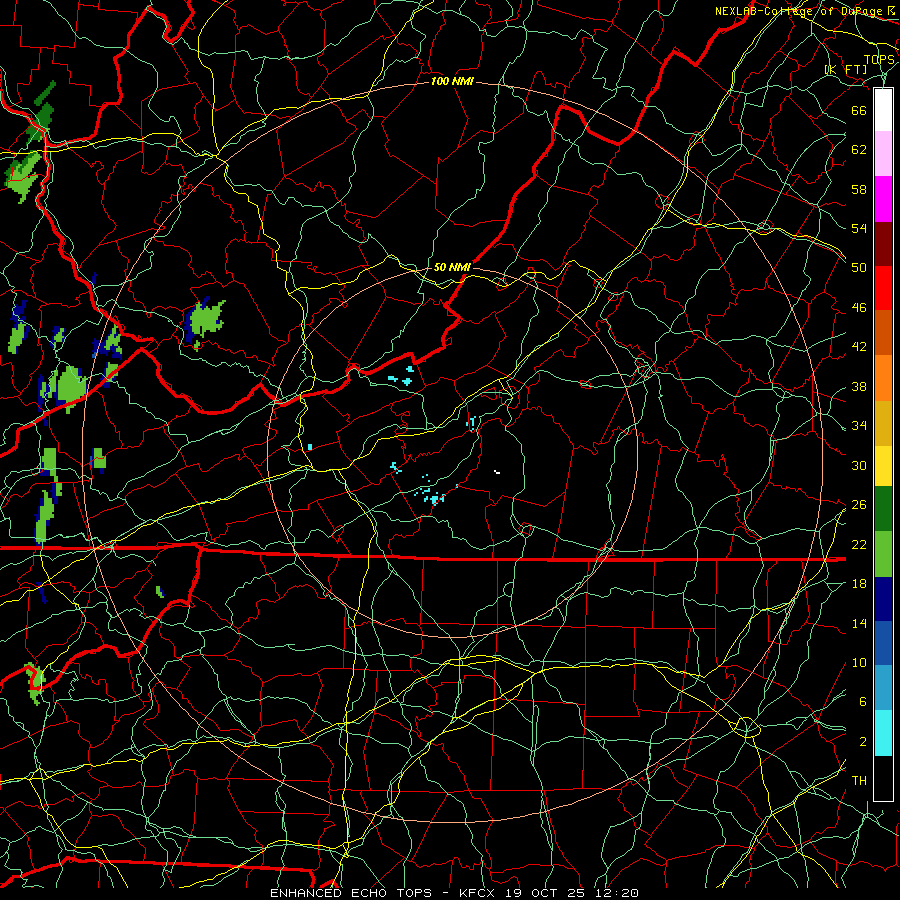The image size is (900, 900).
Task: Click the 50 legend value
Action: click(859, 267)
